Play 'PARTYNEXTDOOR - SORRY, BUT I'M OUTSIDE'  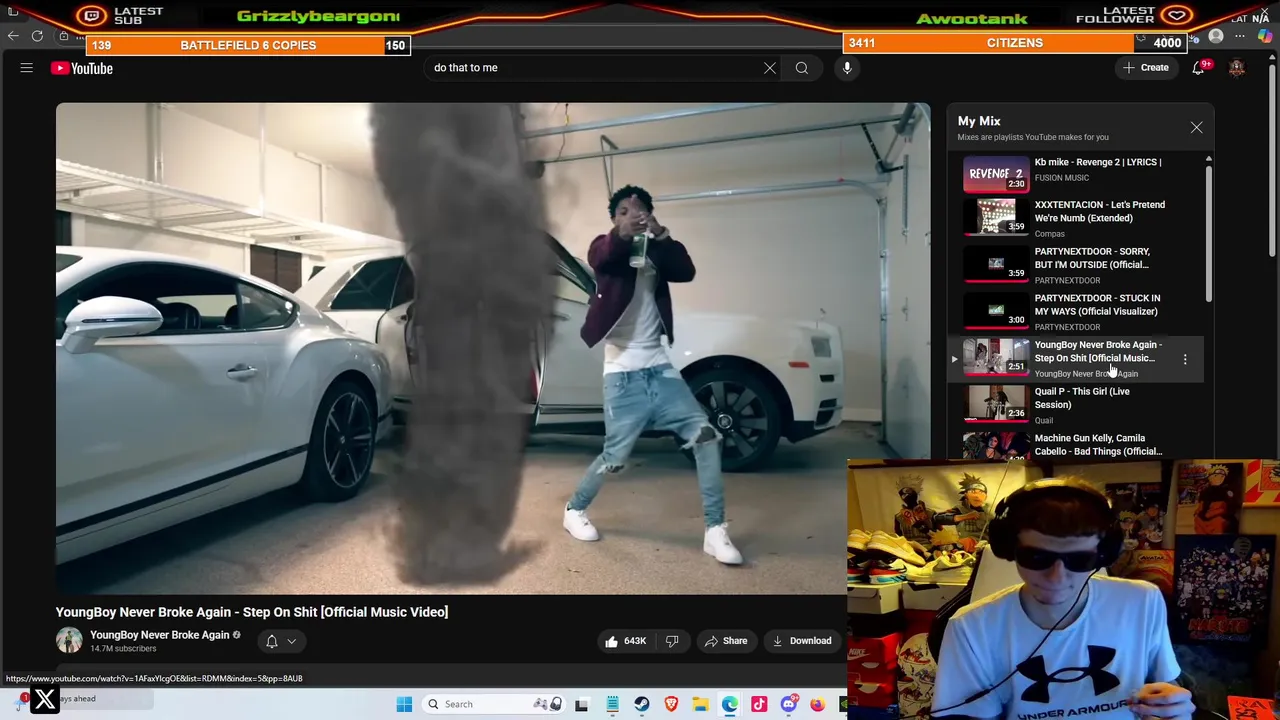pyautogui.click(x=1092, y=258)
